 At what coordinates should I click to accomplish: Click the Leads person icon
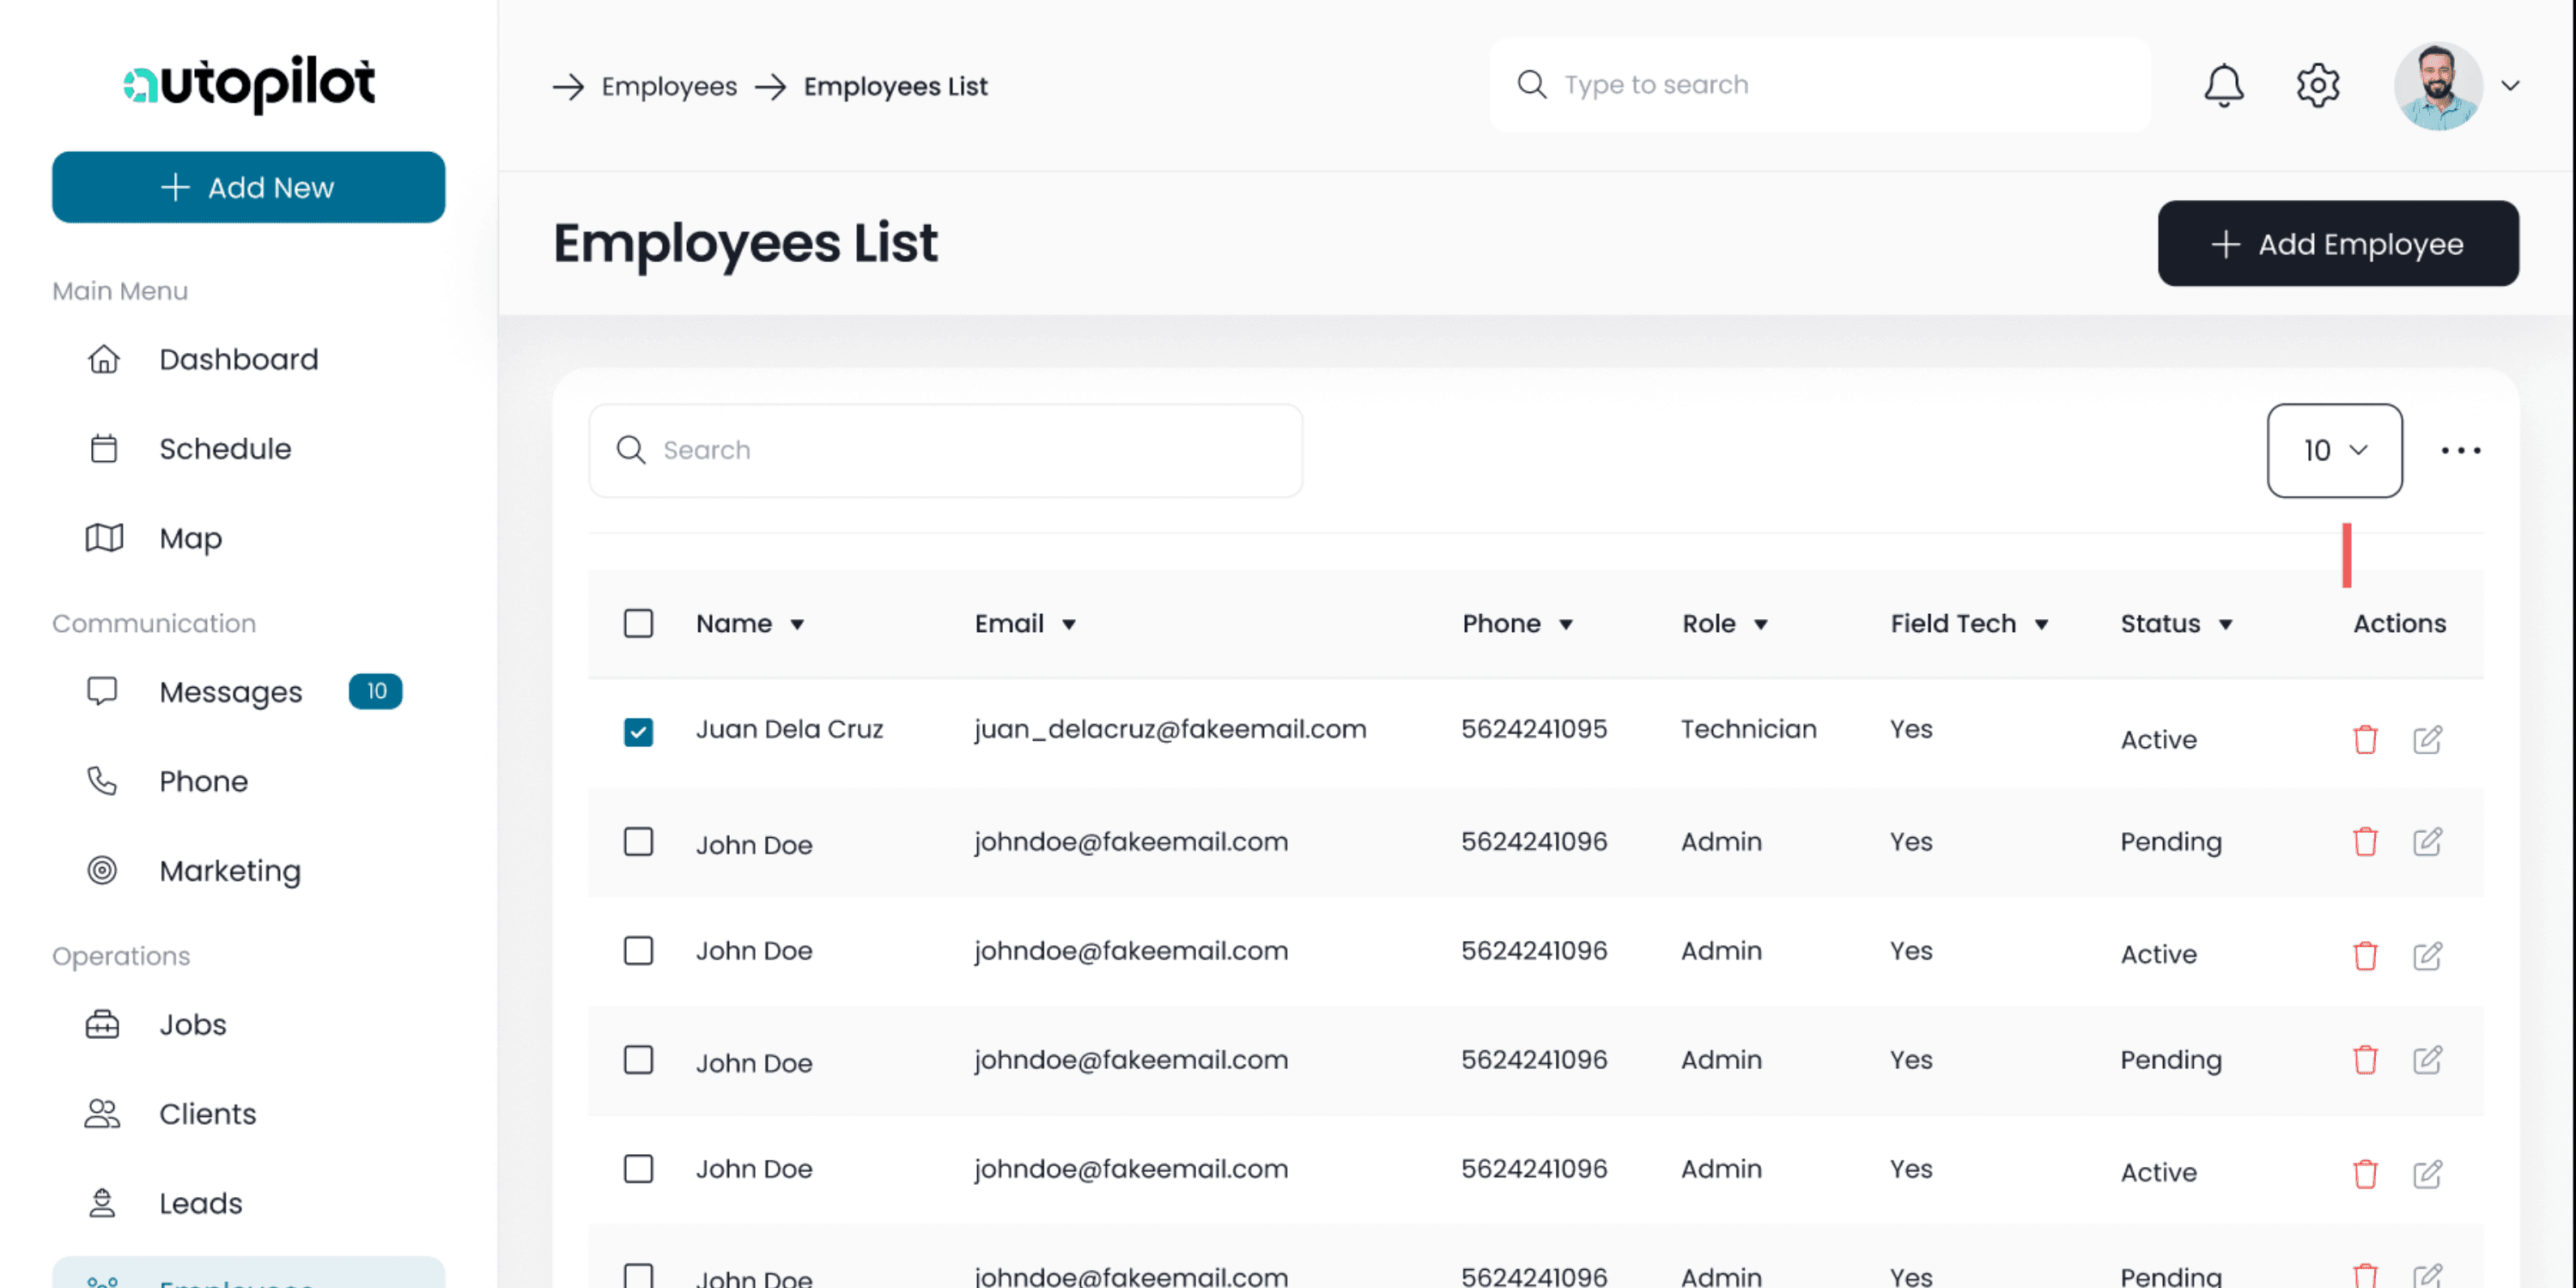tap(102, 1203)
